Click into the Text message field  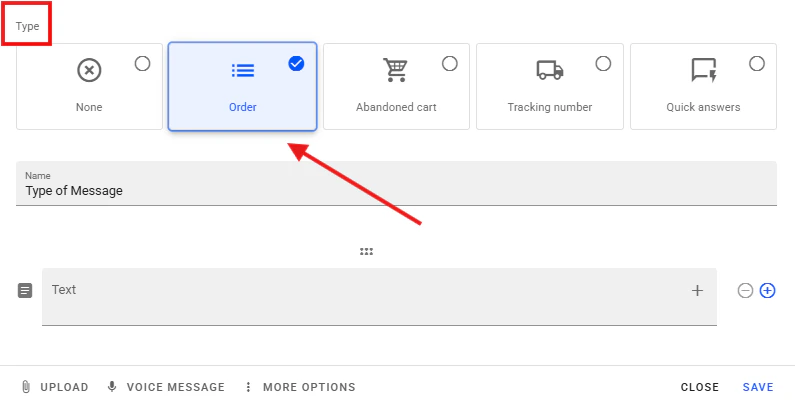coord(379,297)
